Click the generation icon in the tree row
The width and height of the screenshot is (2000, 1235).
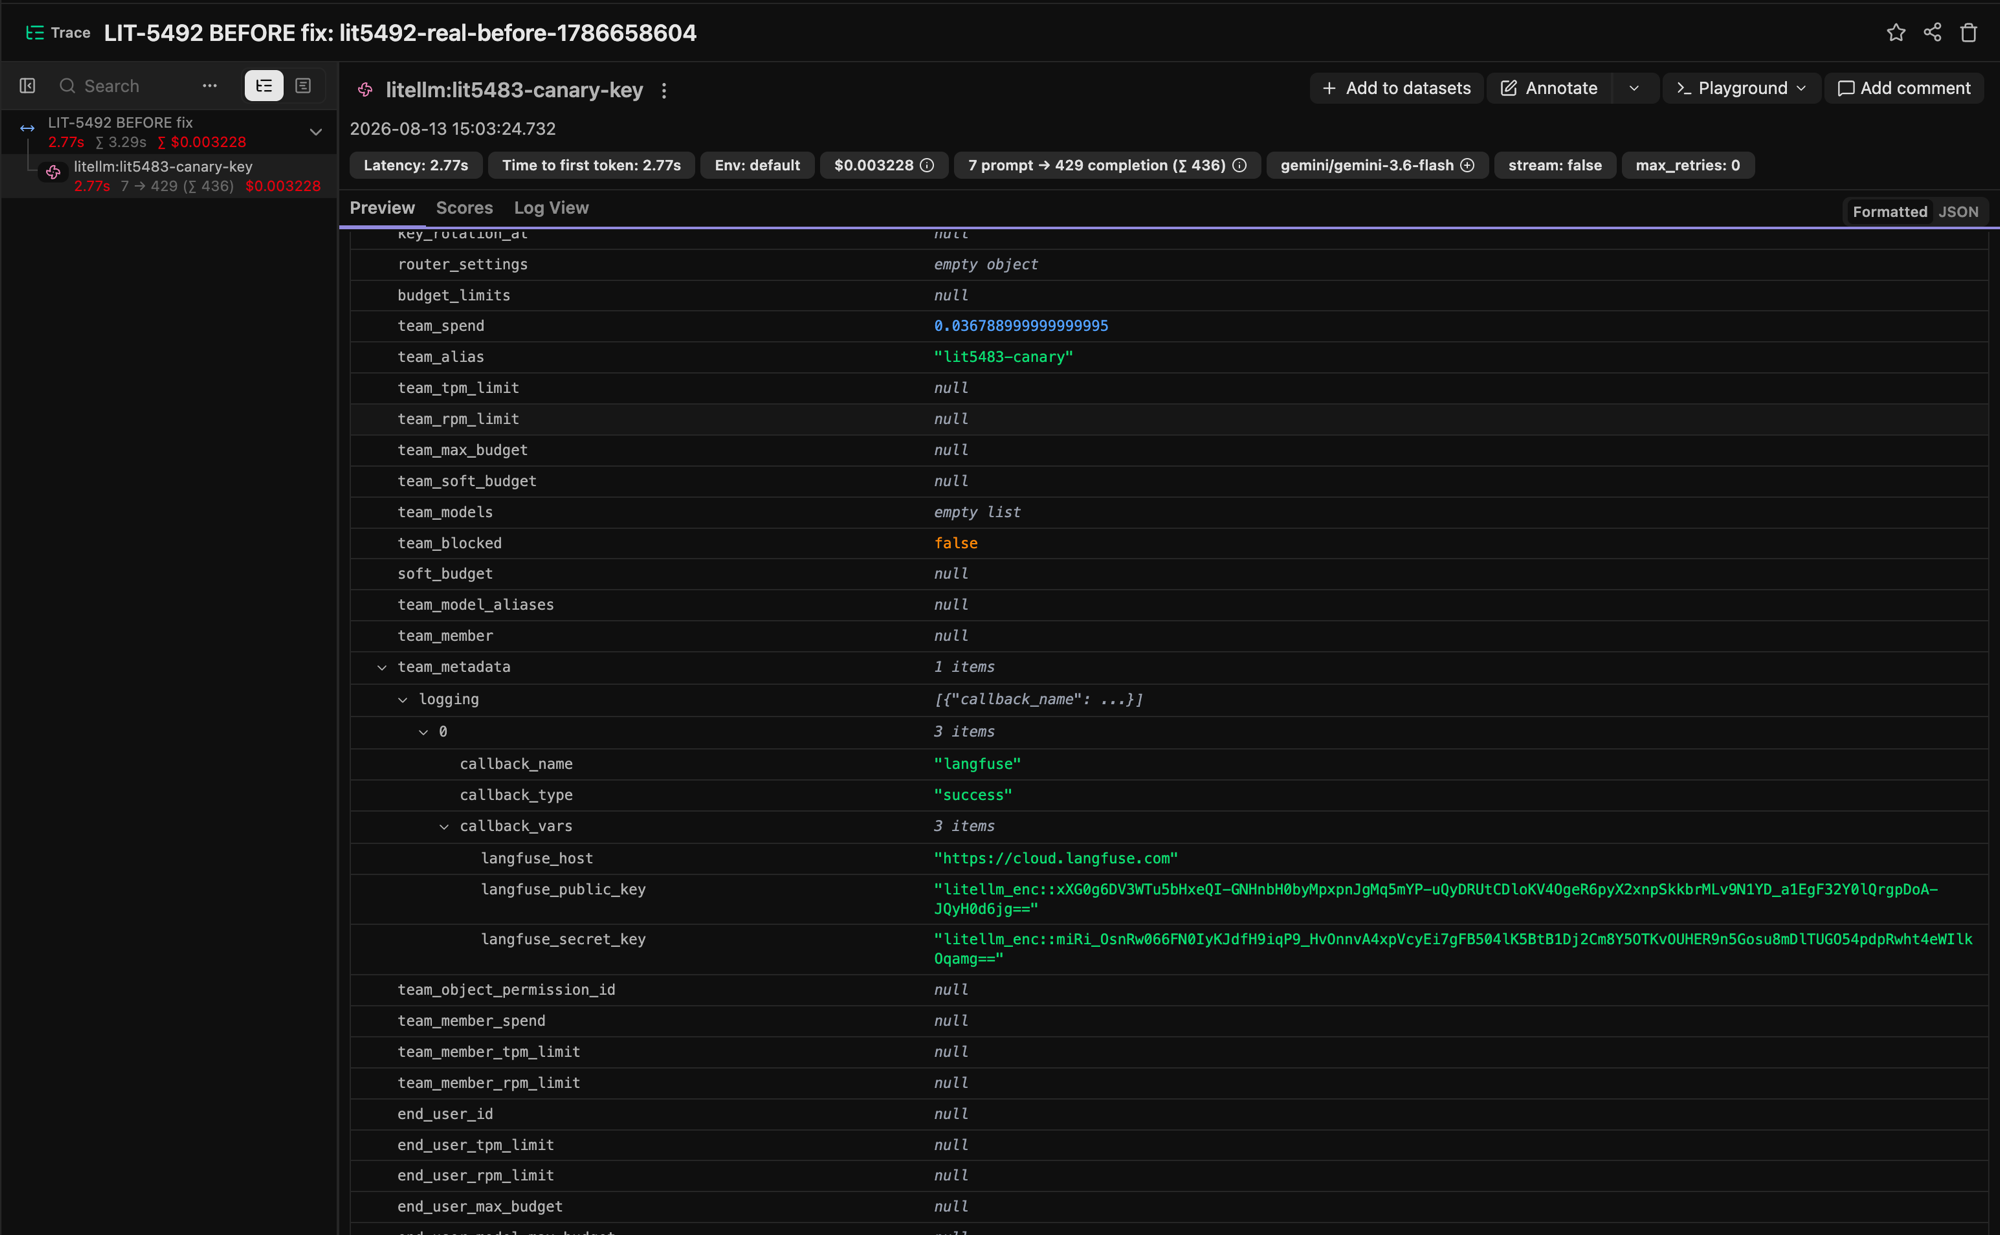coord(53,173)
